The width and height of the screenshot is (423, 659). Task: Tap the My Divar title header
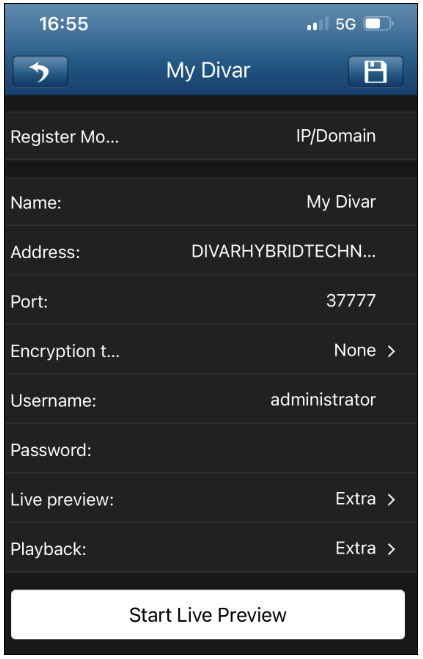208,70
